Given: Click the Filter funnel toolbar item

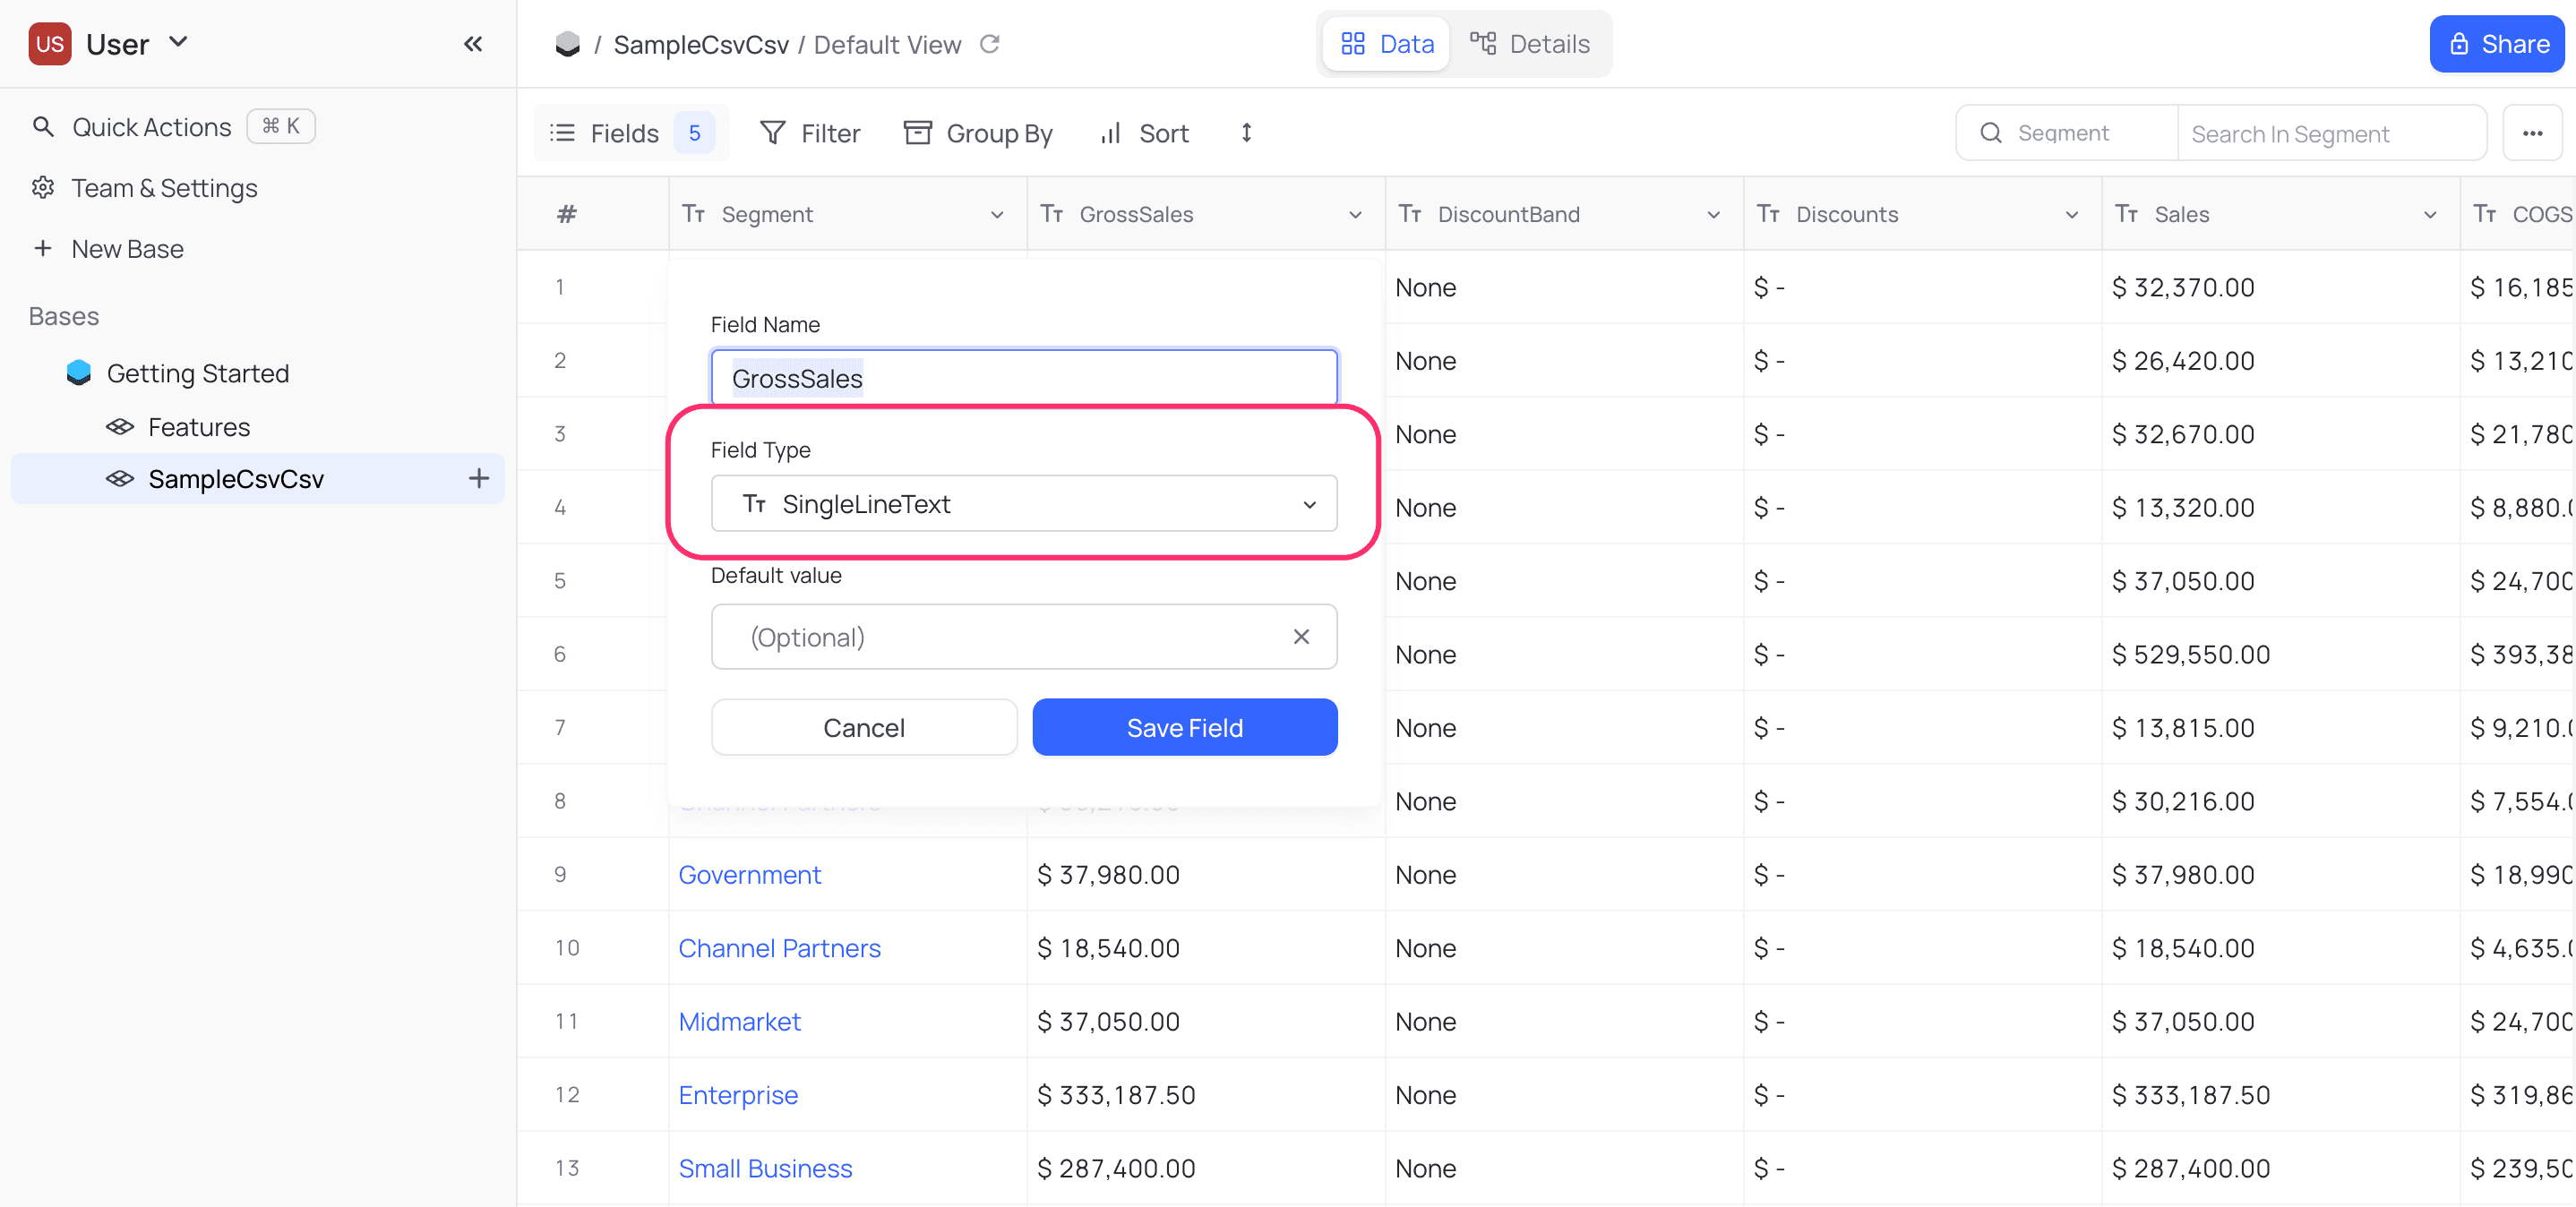Looking at the screenshot, I should (x=810, y=133).
